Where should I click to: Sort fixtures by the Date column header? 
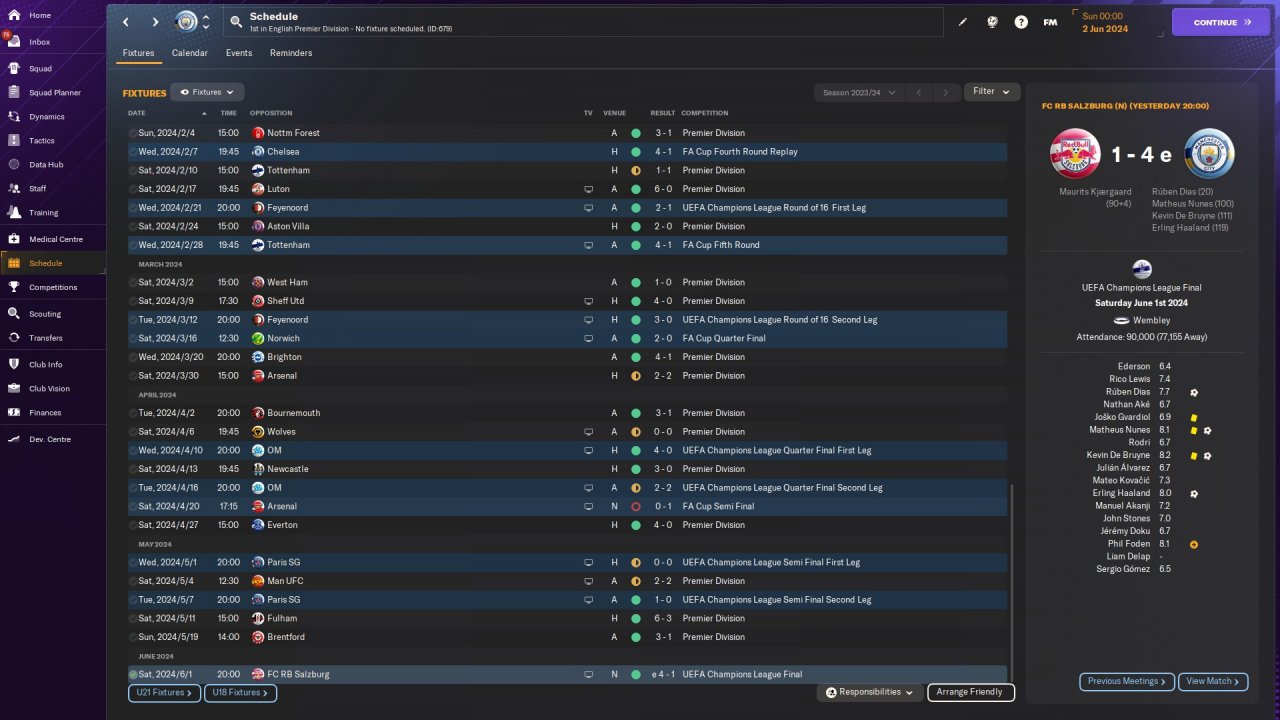click(137, 113)
